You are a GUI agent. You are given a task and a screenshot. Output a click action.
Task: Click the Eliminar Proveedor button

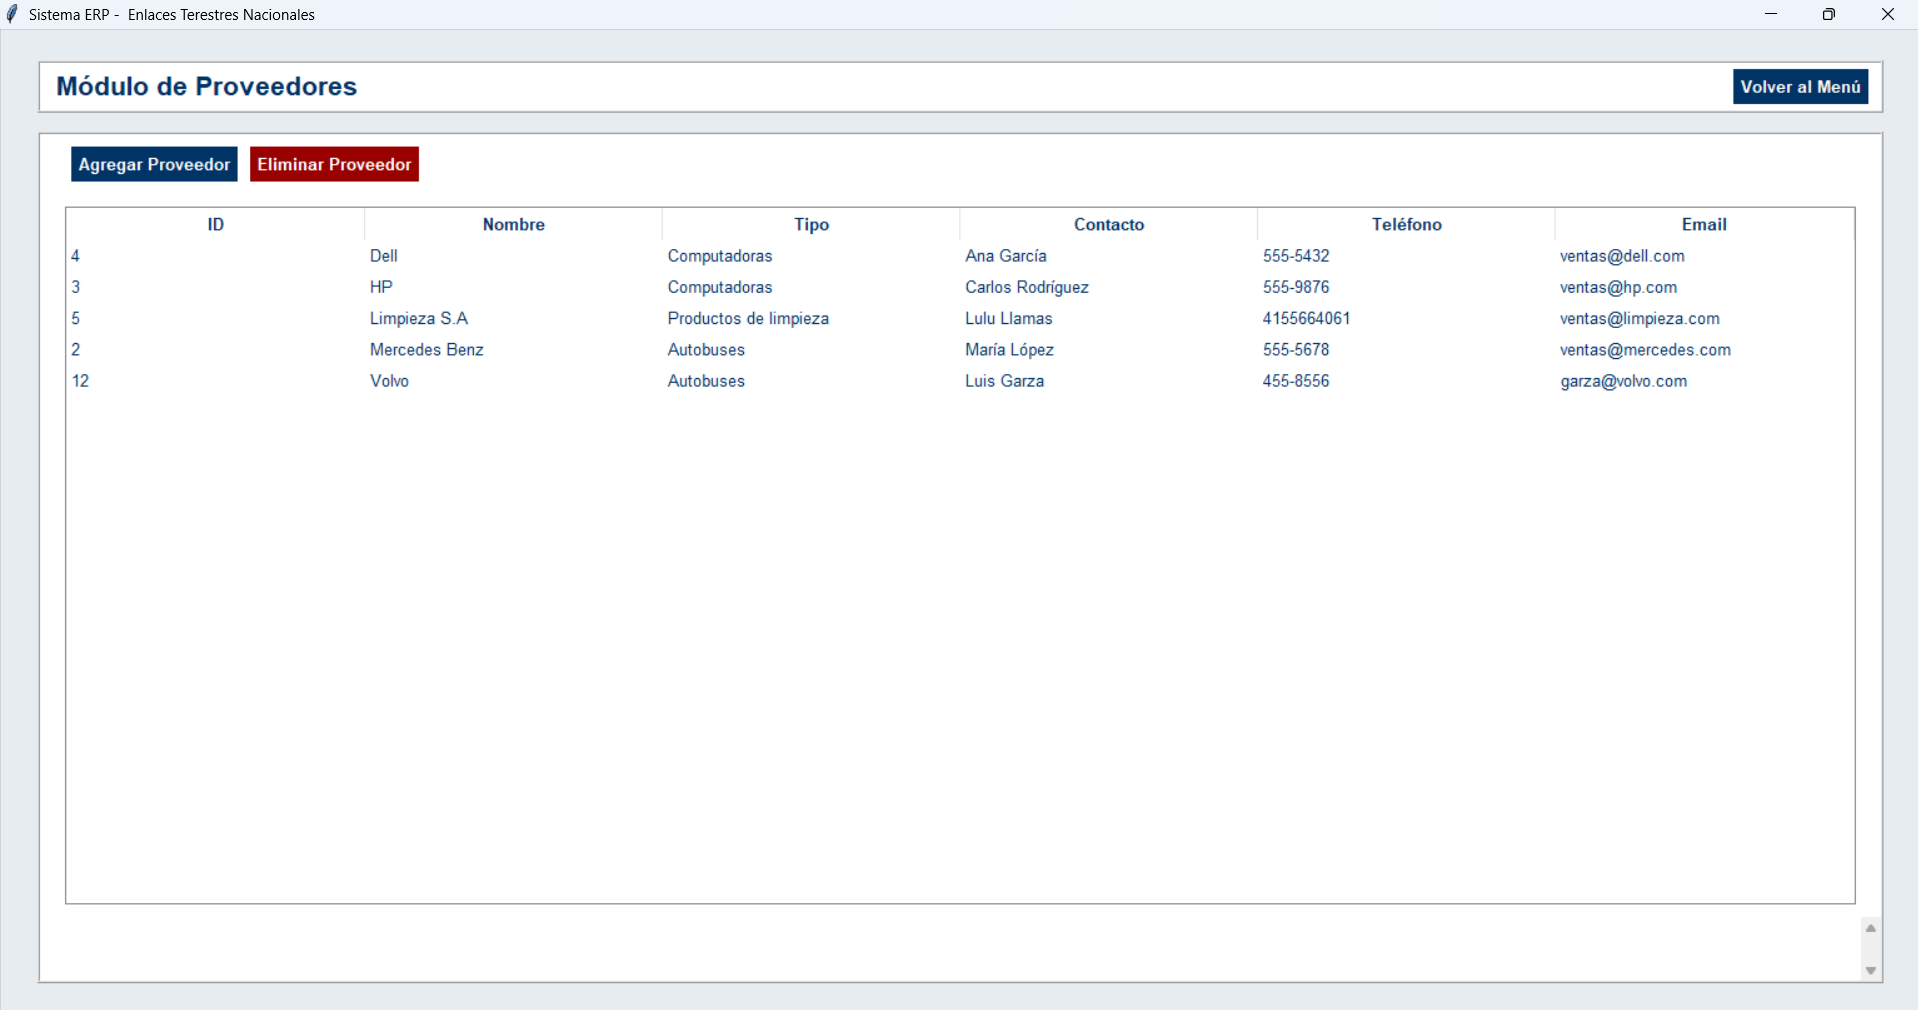334,164
